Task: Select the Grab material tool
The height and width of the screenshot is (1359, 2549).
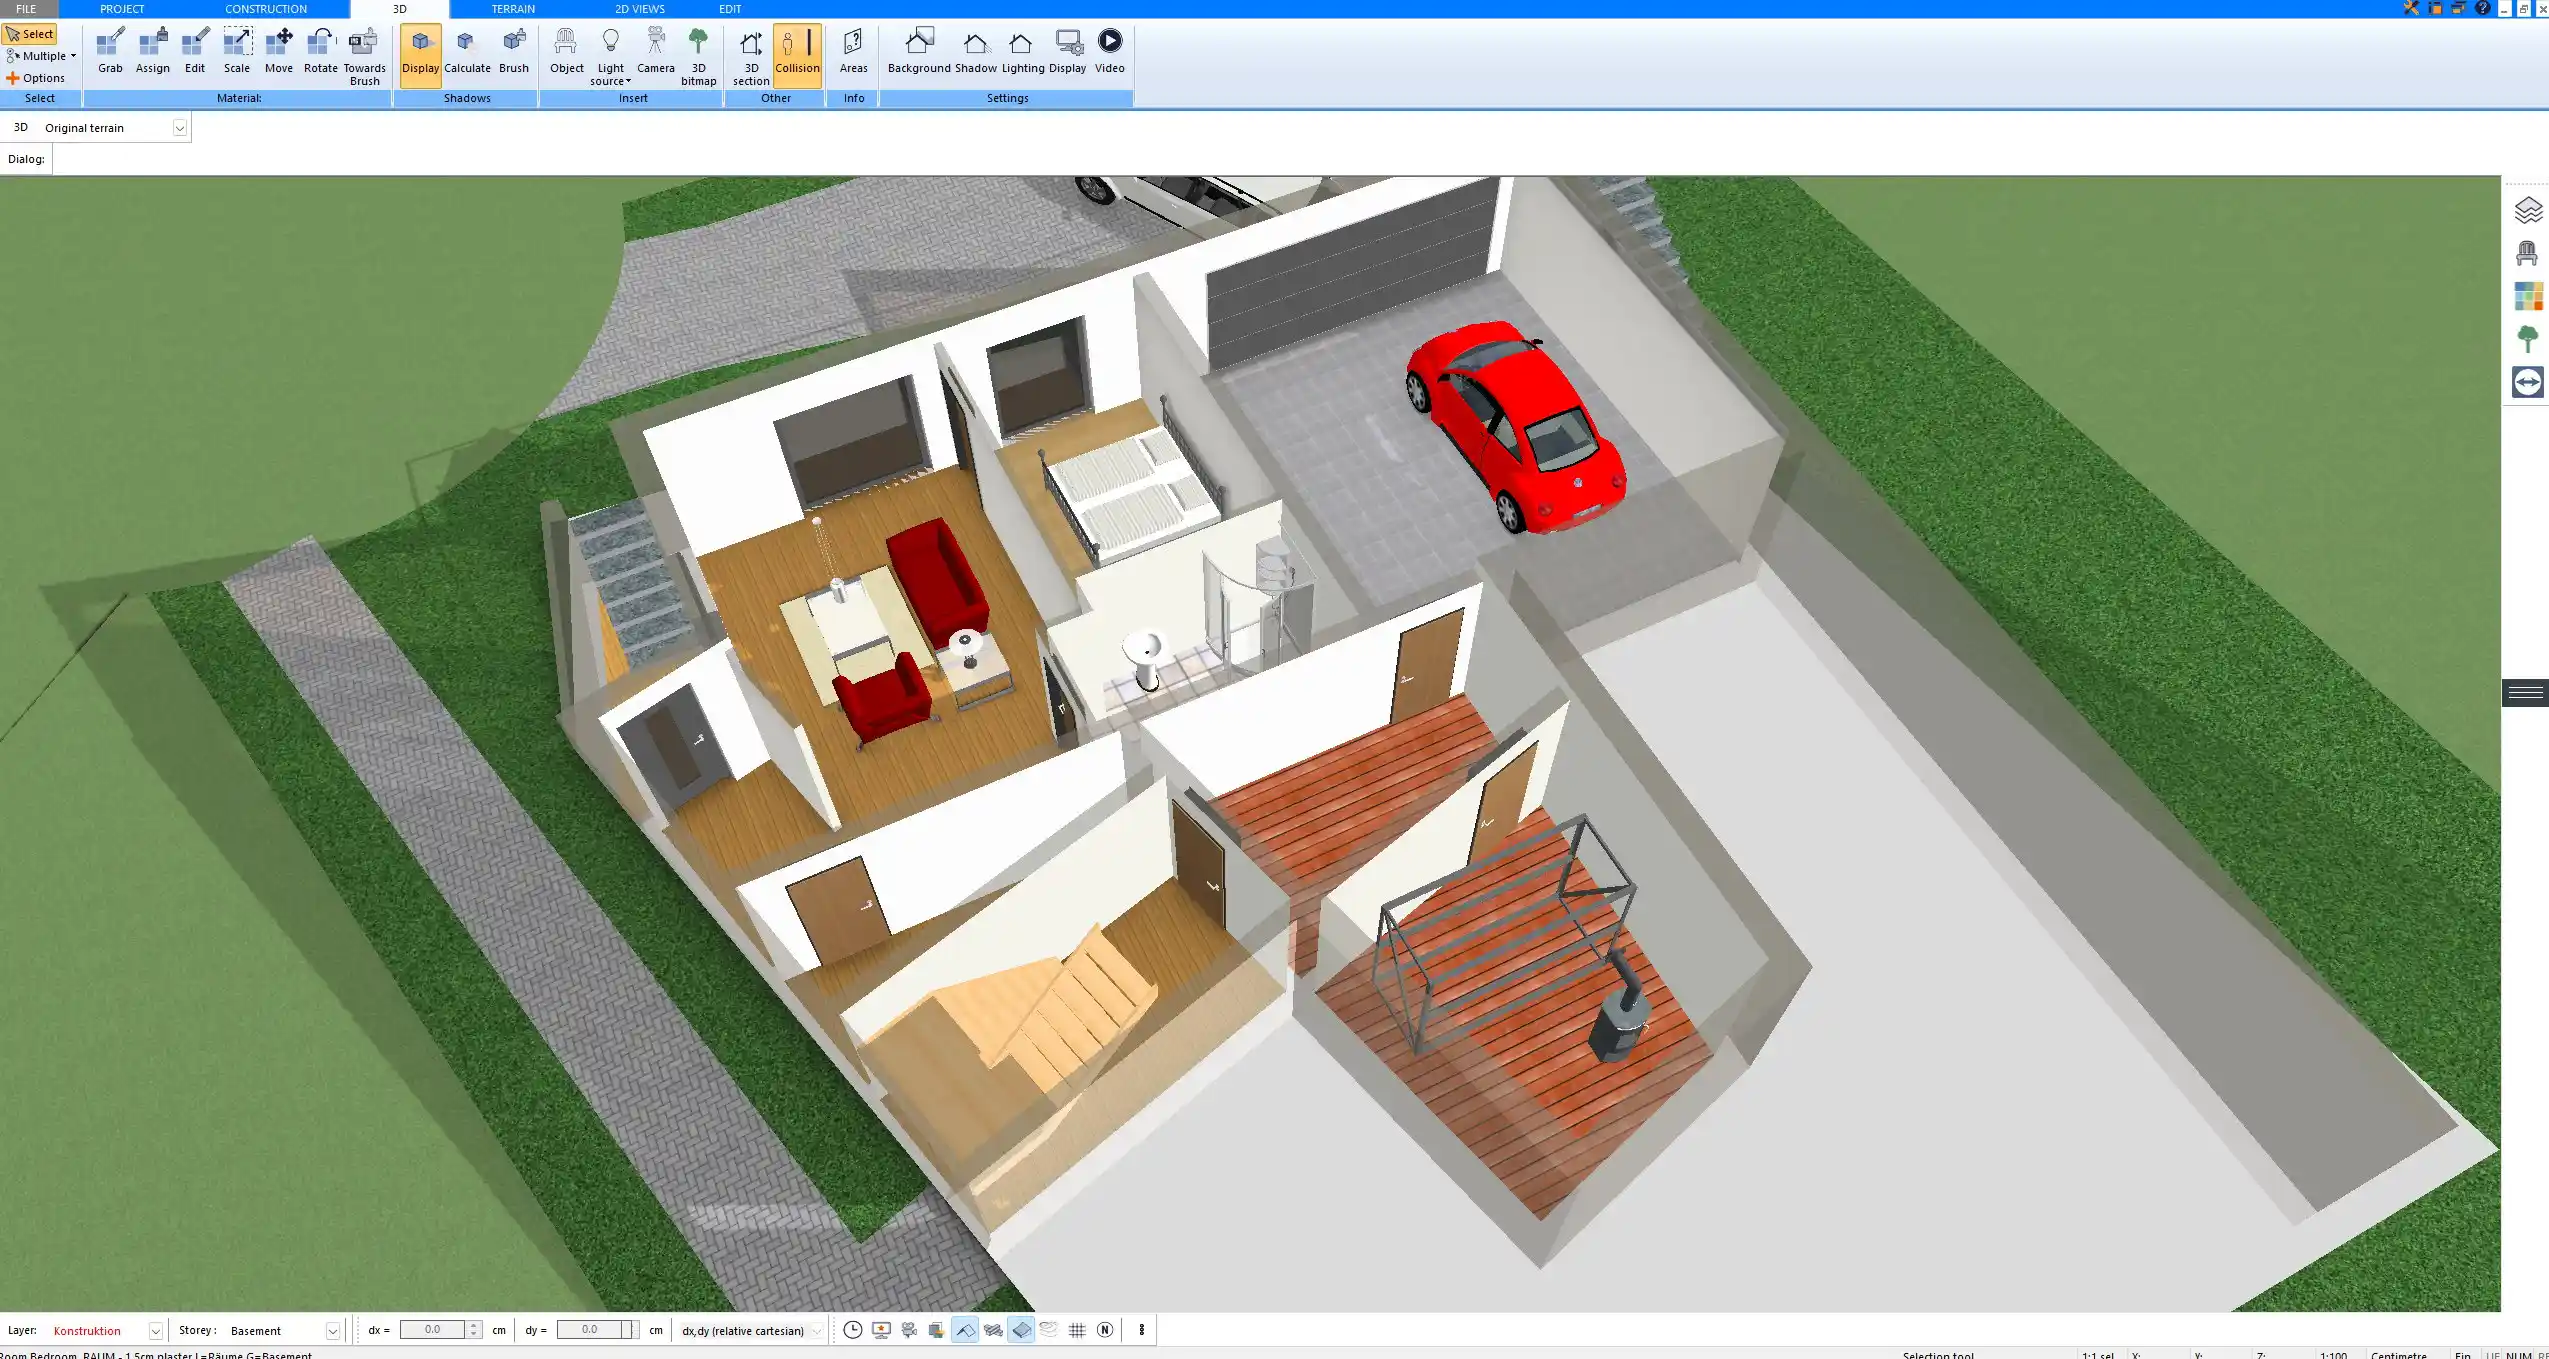Action: pyautogui.click(x=109, y=50)
